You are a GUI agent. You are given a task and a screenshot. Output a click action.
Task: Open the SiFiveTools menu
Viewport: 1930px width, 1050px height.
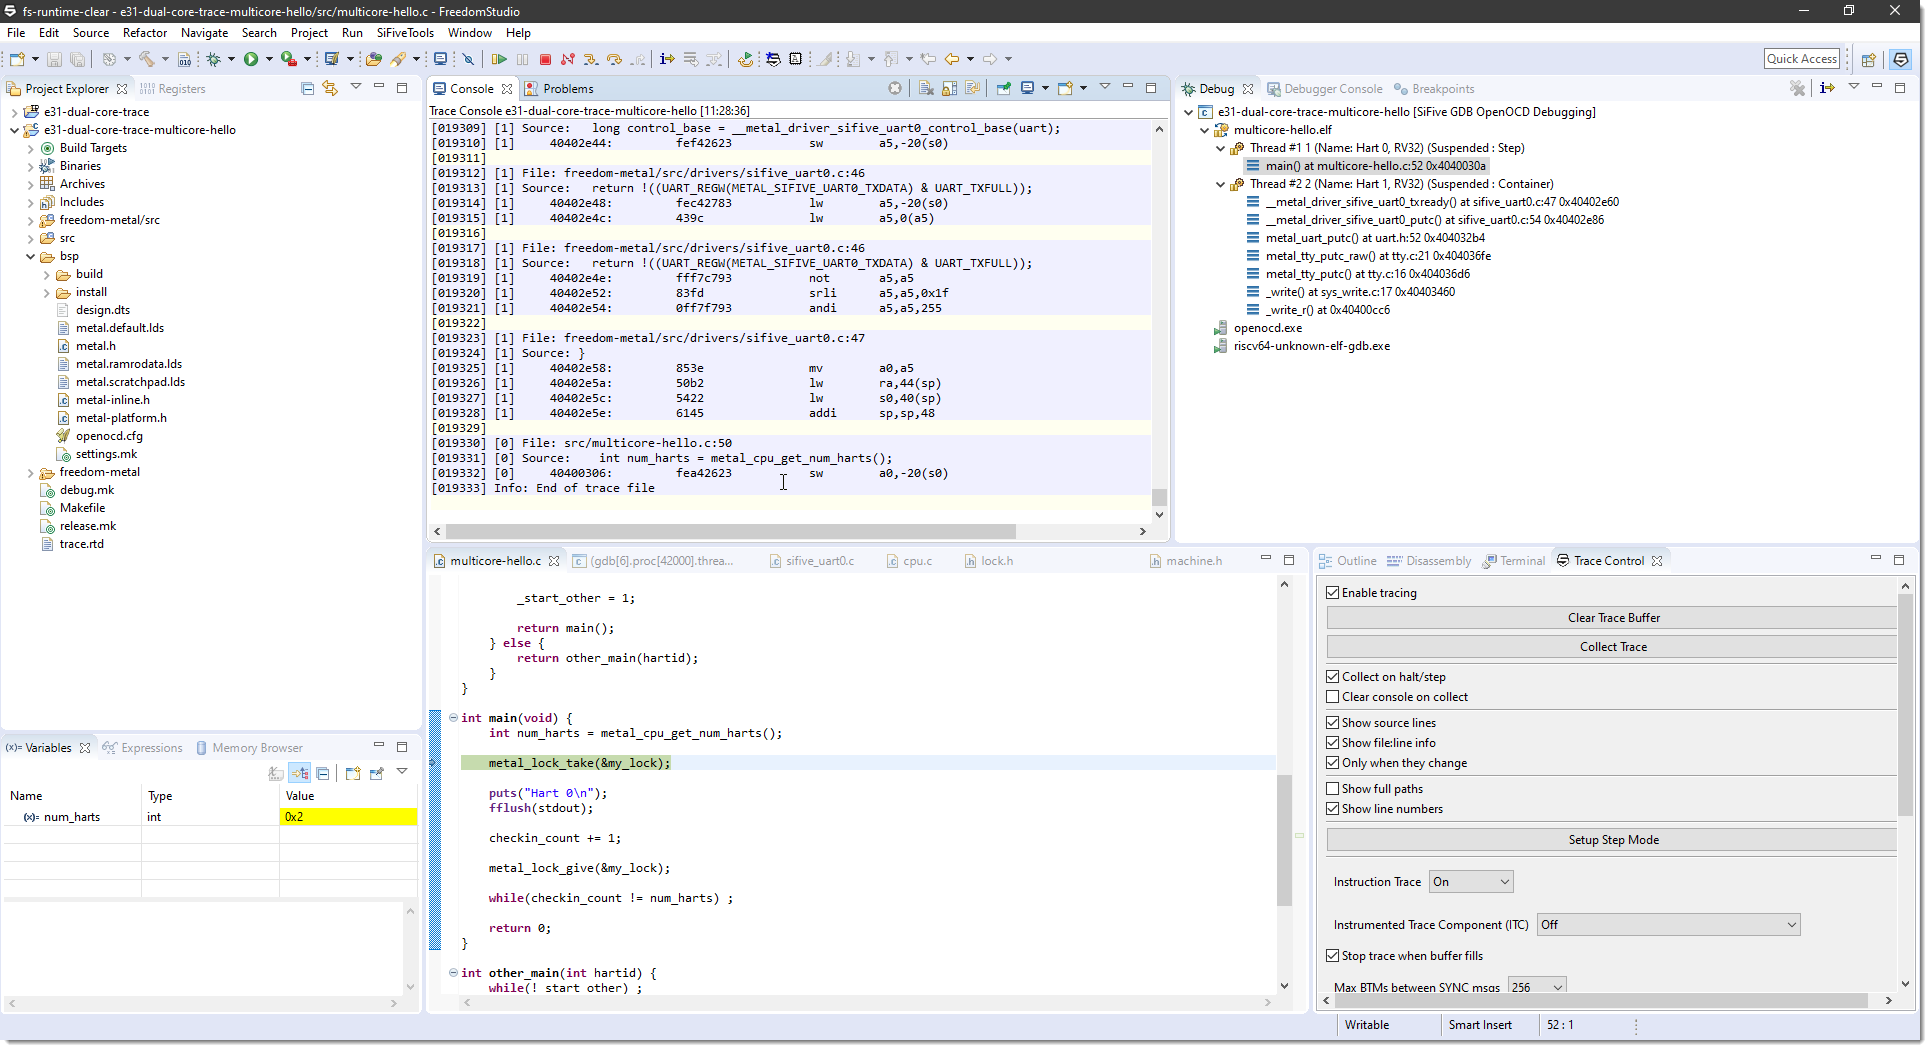coord(404,33)
